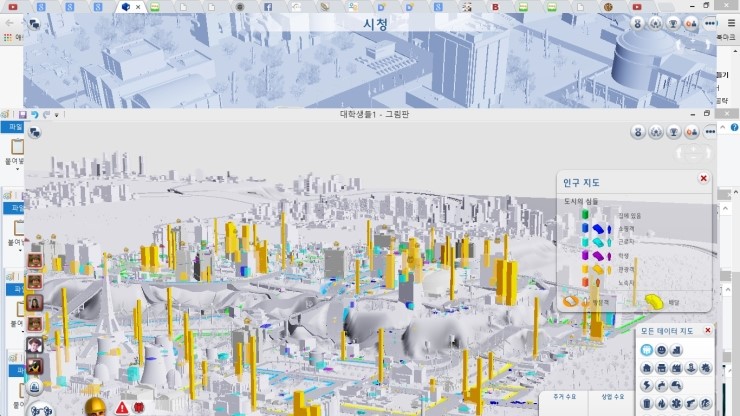Screen dimensions: 740x416
Task: Close the 모든 데이터 지도 panel
Action: click(x=708, y=330)
